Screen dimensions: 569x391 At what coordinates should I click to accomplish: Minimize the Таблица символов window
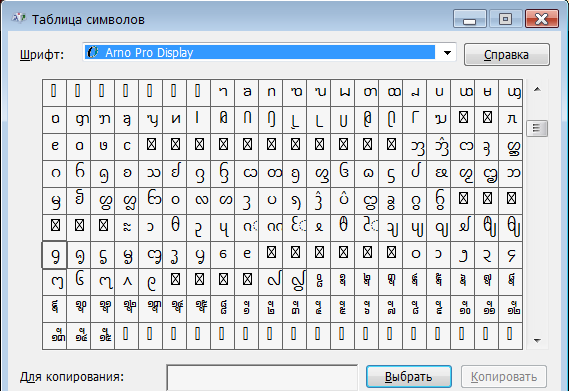pyautogui.click(x=470, y=19)
